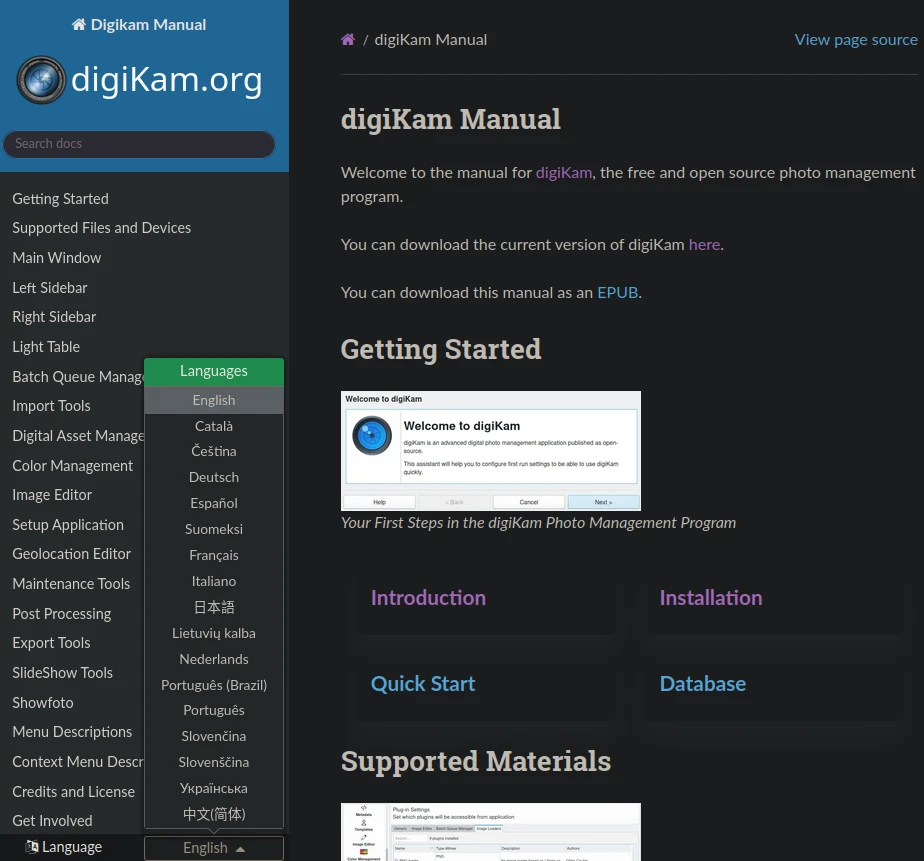Select 中文(简体) from the Languages list
Viewport: 924px width, 861px height.
pos(213,814)
